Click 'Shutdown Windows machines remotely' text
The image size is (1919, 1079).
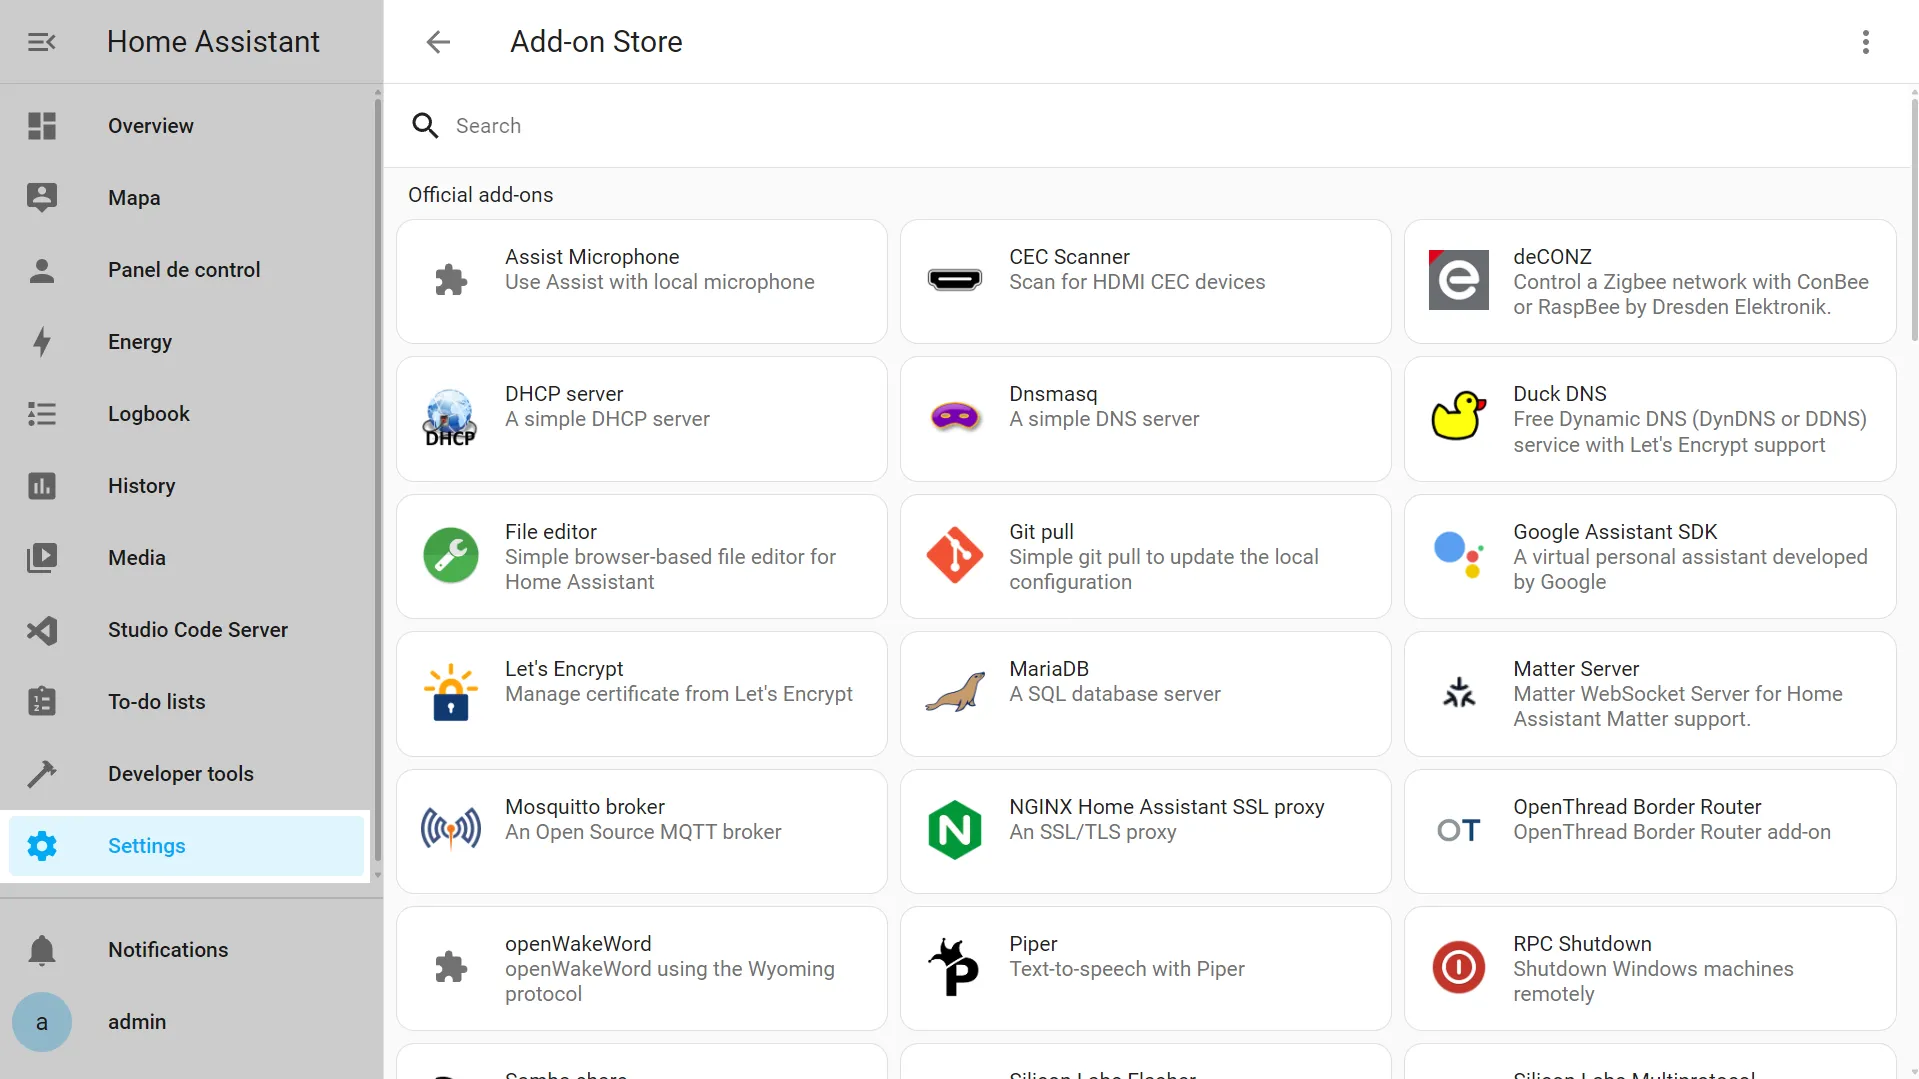pyautogui.click(x=1653, y=981)
